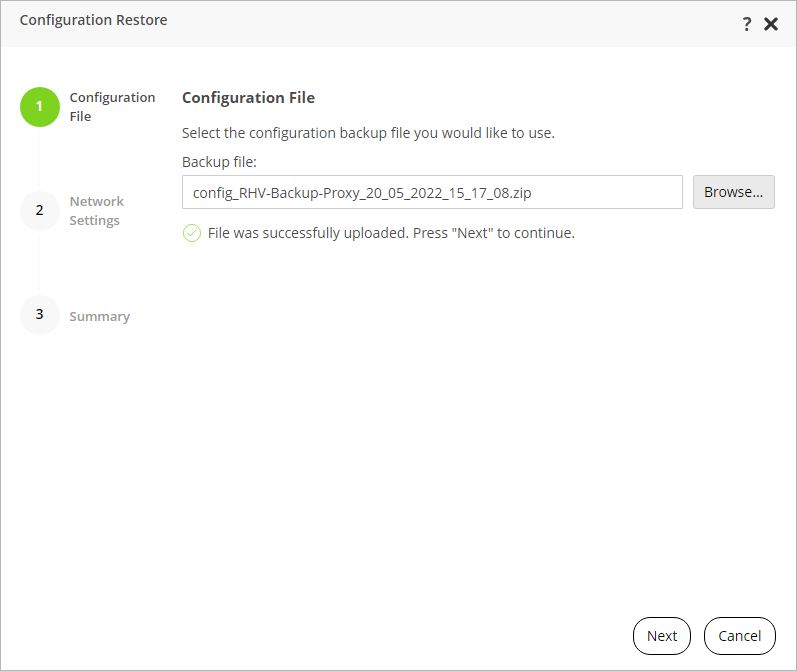Screen dimensions: 797x671
Task: Click the step 2 number circle
Action: (x=40, y=211)
